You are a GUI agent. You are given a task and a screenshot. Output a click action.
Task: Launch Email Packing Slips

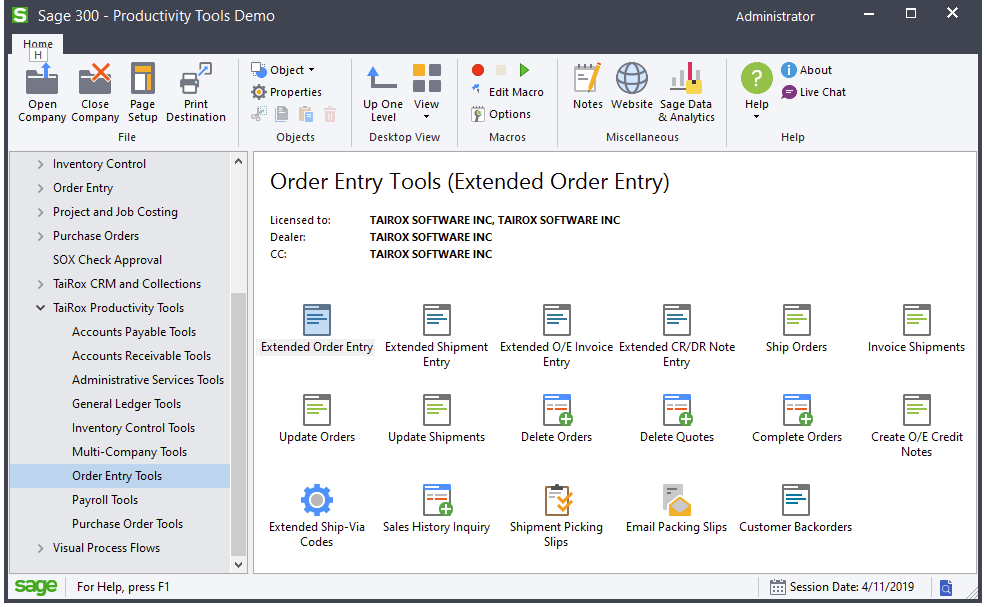677,500
